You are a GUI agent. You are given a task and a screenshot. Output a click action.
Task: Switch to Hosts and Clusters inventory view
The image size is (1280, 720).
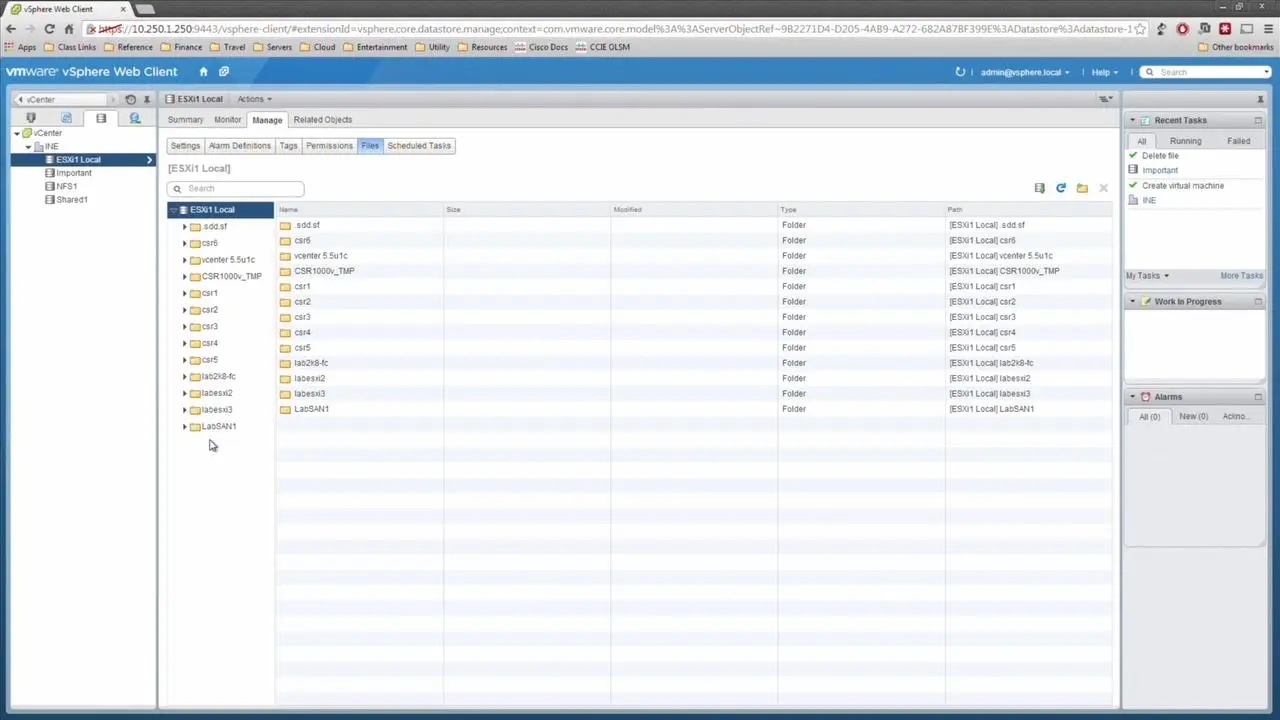point(31,118)
